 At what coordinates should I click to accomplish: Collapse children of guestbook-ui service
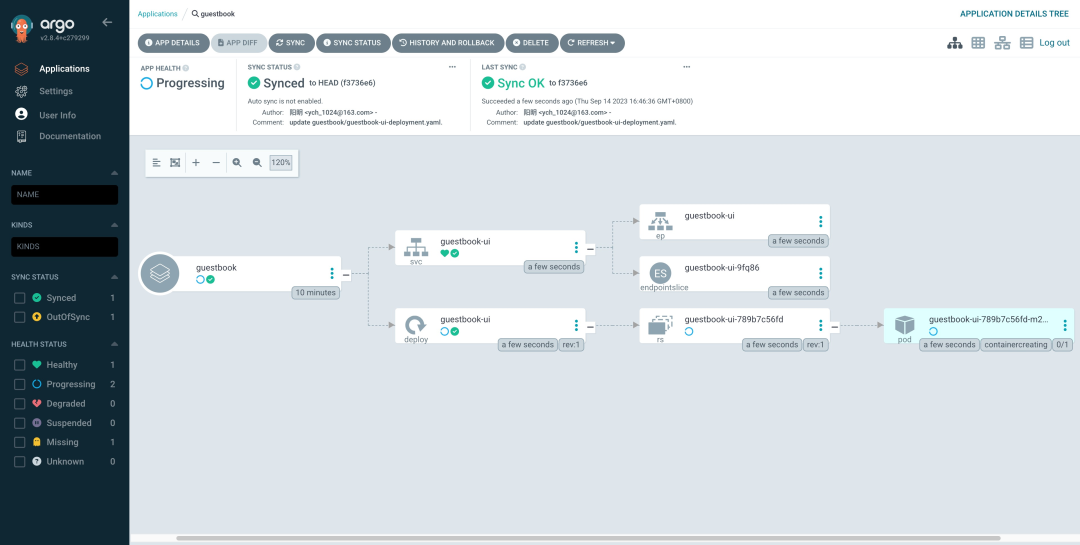pos(590,248)
